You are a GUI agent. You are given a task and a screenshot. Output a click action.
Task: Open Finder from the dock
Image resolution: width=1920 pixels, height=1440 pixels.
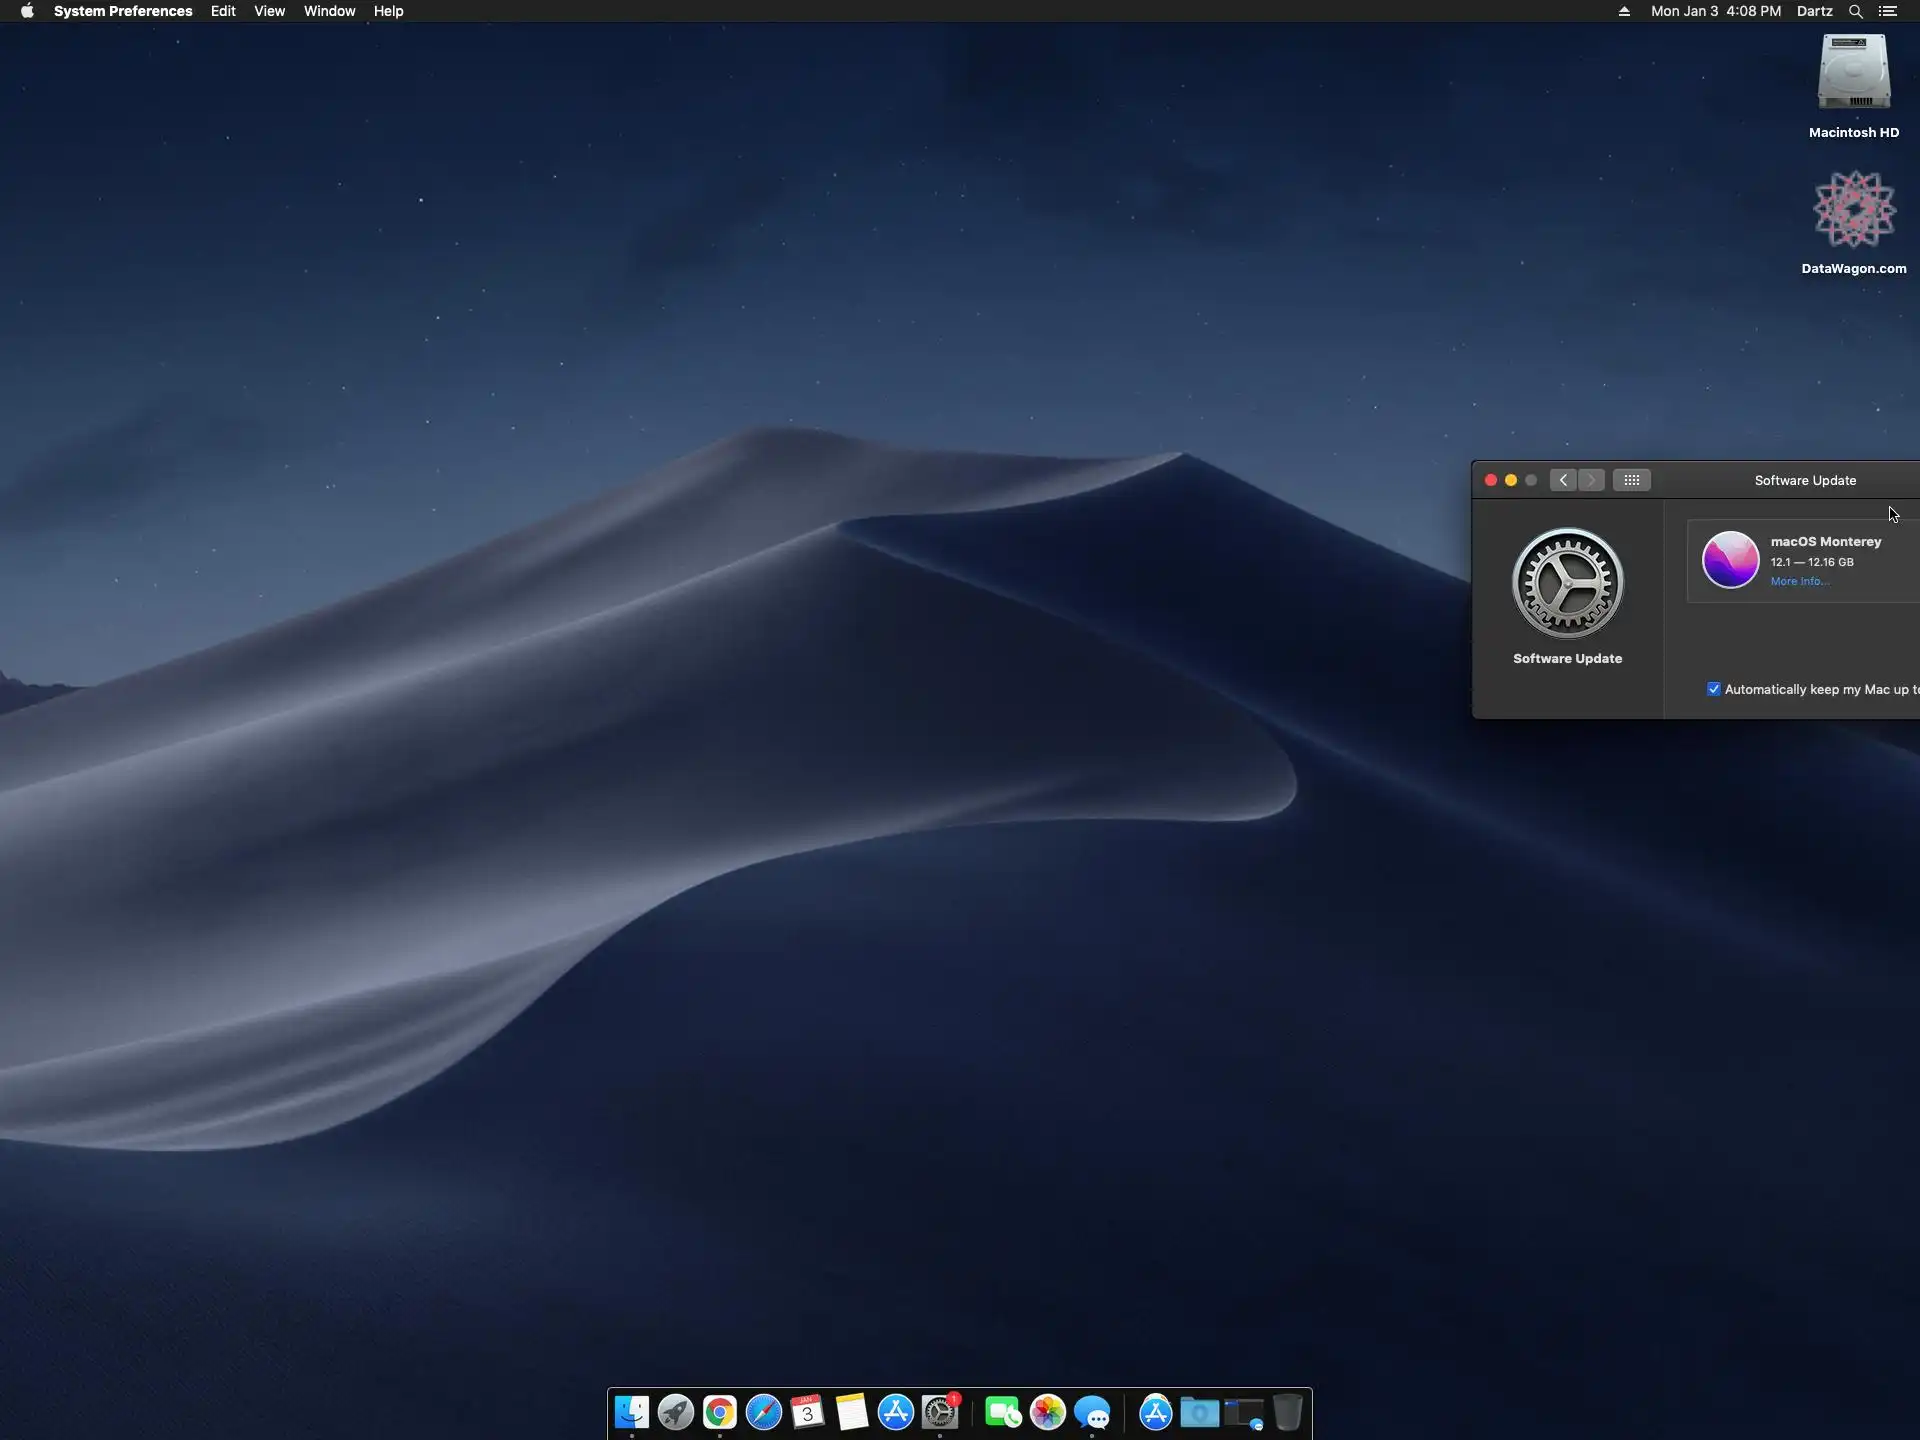[x=631, y=1412]
